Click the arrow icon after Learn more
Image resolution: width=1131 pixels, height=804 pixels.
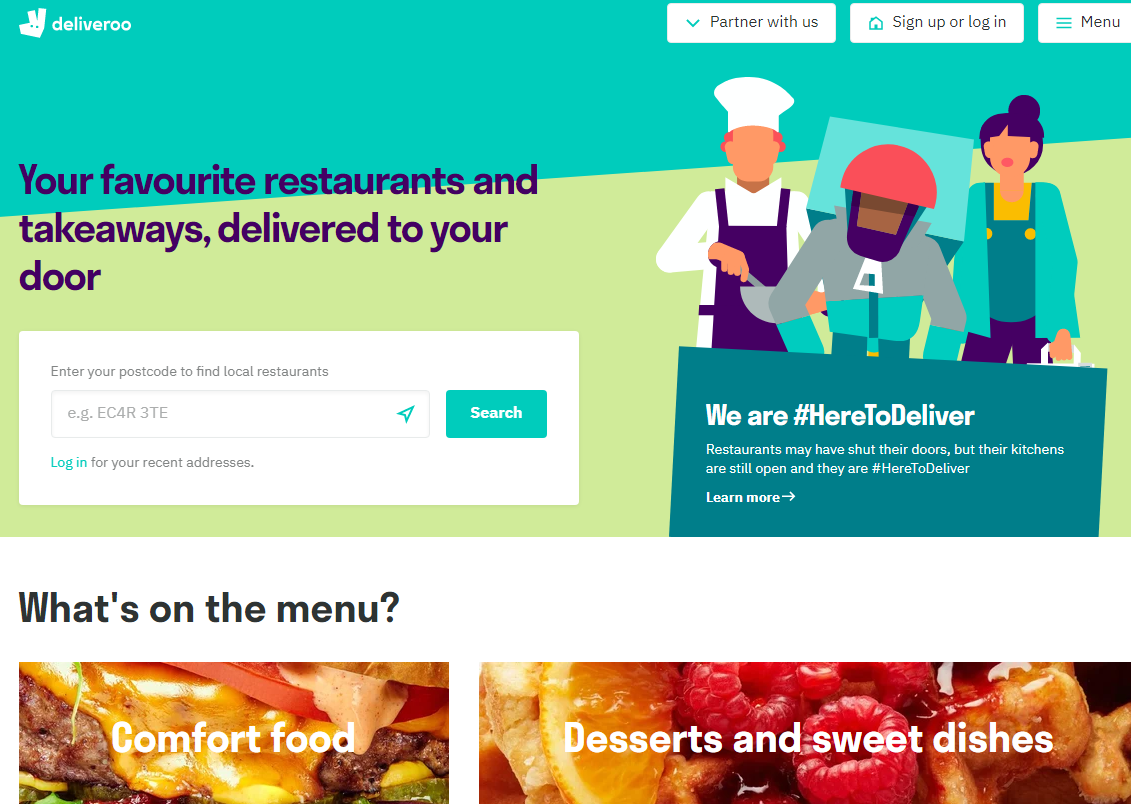(x=789, y=497)
